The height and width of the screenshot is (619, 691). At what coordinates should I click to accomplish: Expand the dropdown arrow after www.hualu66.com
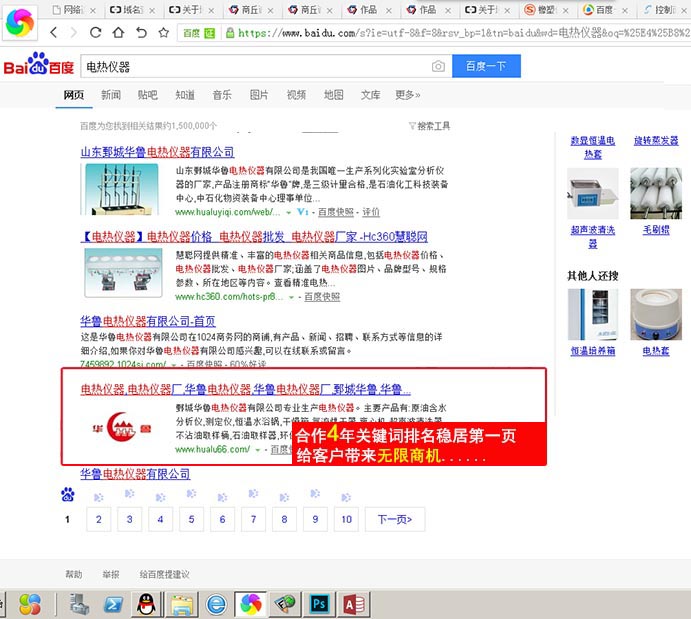pos(258,450)
